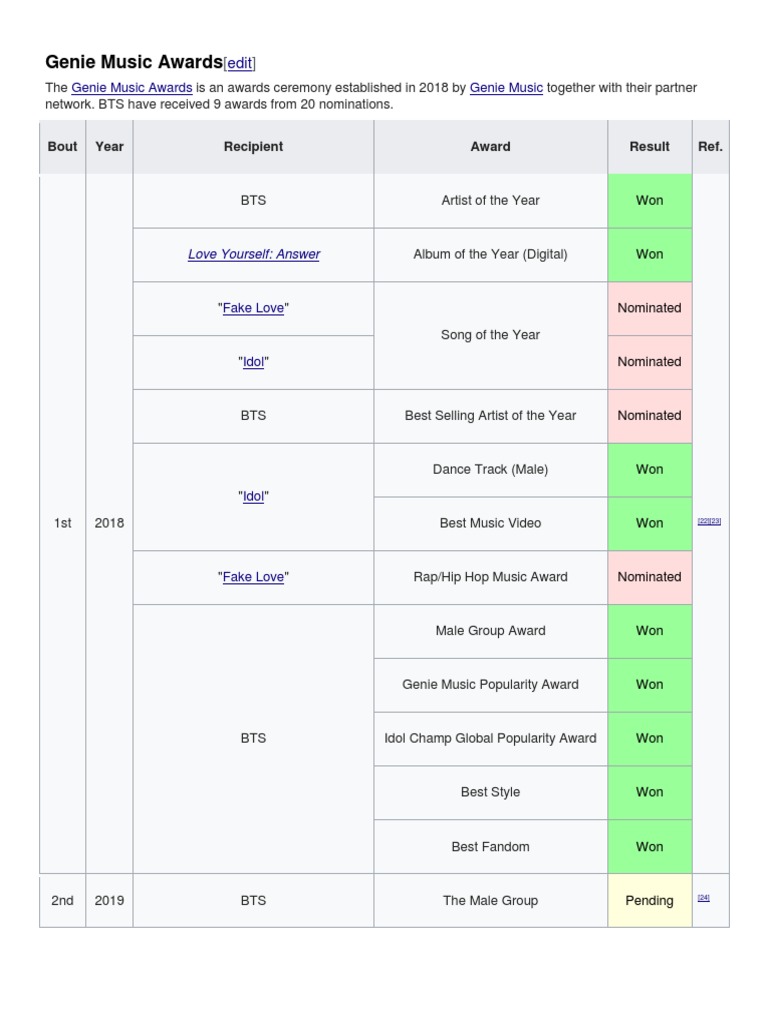Click Fake Love link in Rap/Hip Hop Music Award row
Viewport: 768px width, 1024px height.
point(253,577)
